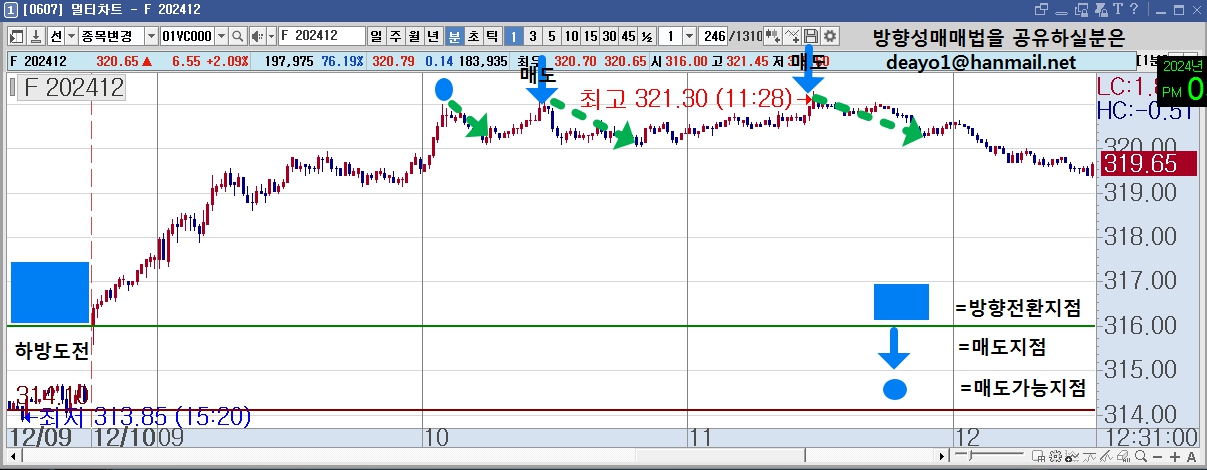Click the A auto-scale icon at bottom

tap(1191, 457)
